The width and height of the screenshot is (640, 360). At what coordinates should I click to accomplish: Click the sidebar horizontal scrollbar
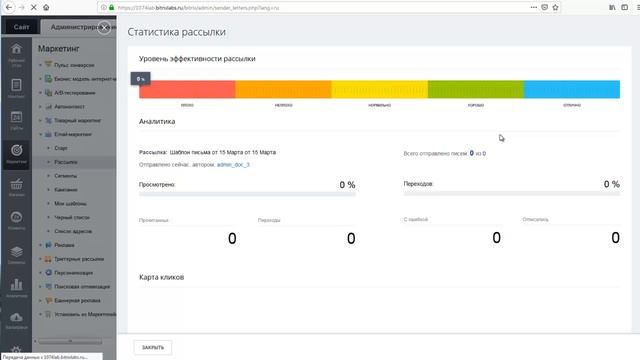70,341
